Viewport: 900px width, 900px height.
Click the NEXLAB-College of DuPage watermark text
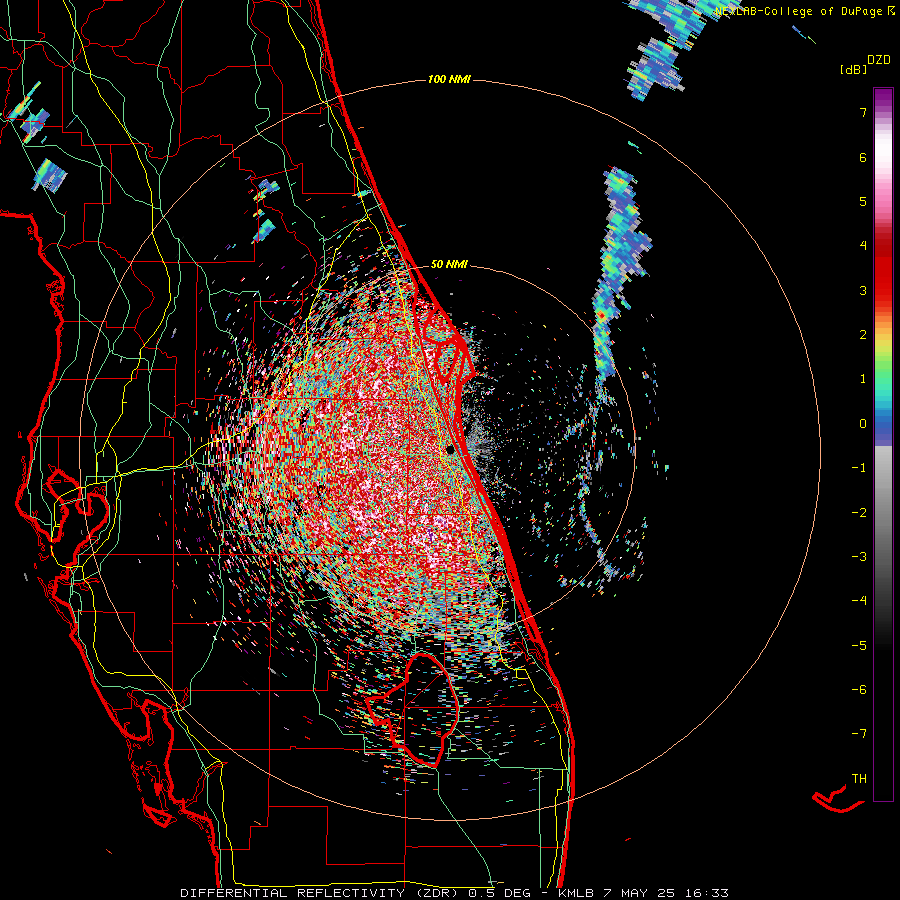799,11
